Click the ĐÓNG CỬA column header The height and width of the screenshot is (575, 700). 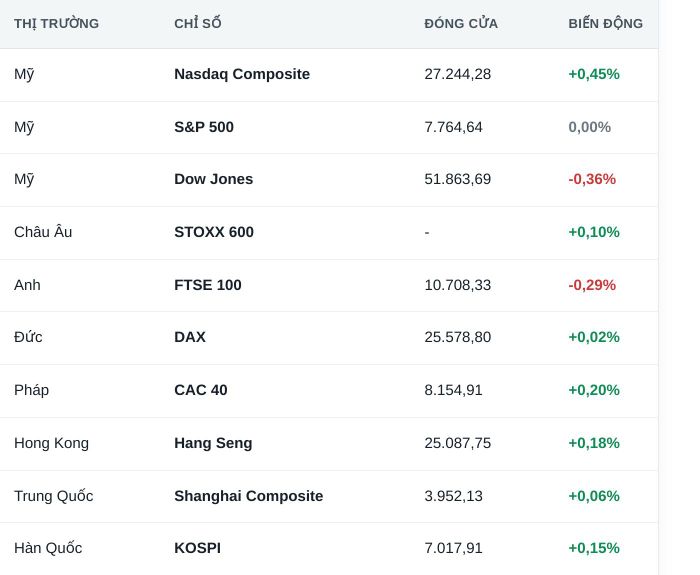coord(461,24)
